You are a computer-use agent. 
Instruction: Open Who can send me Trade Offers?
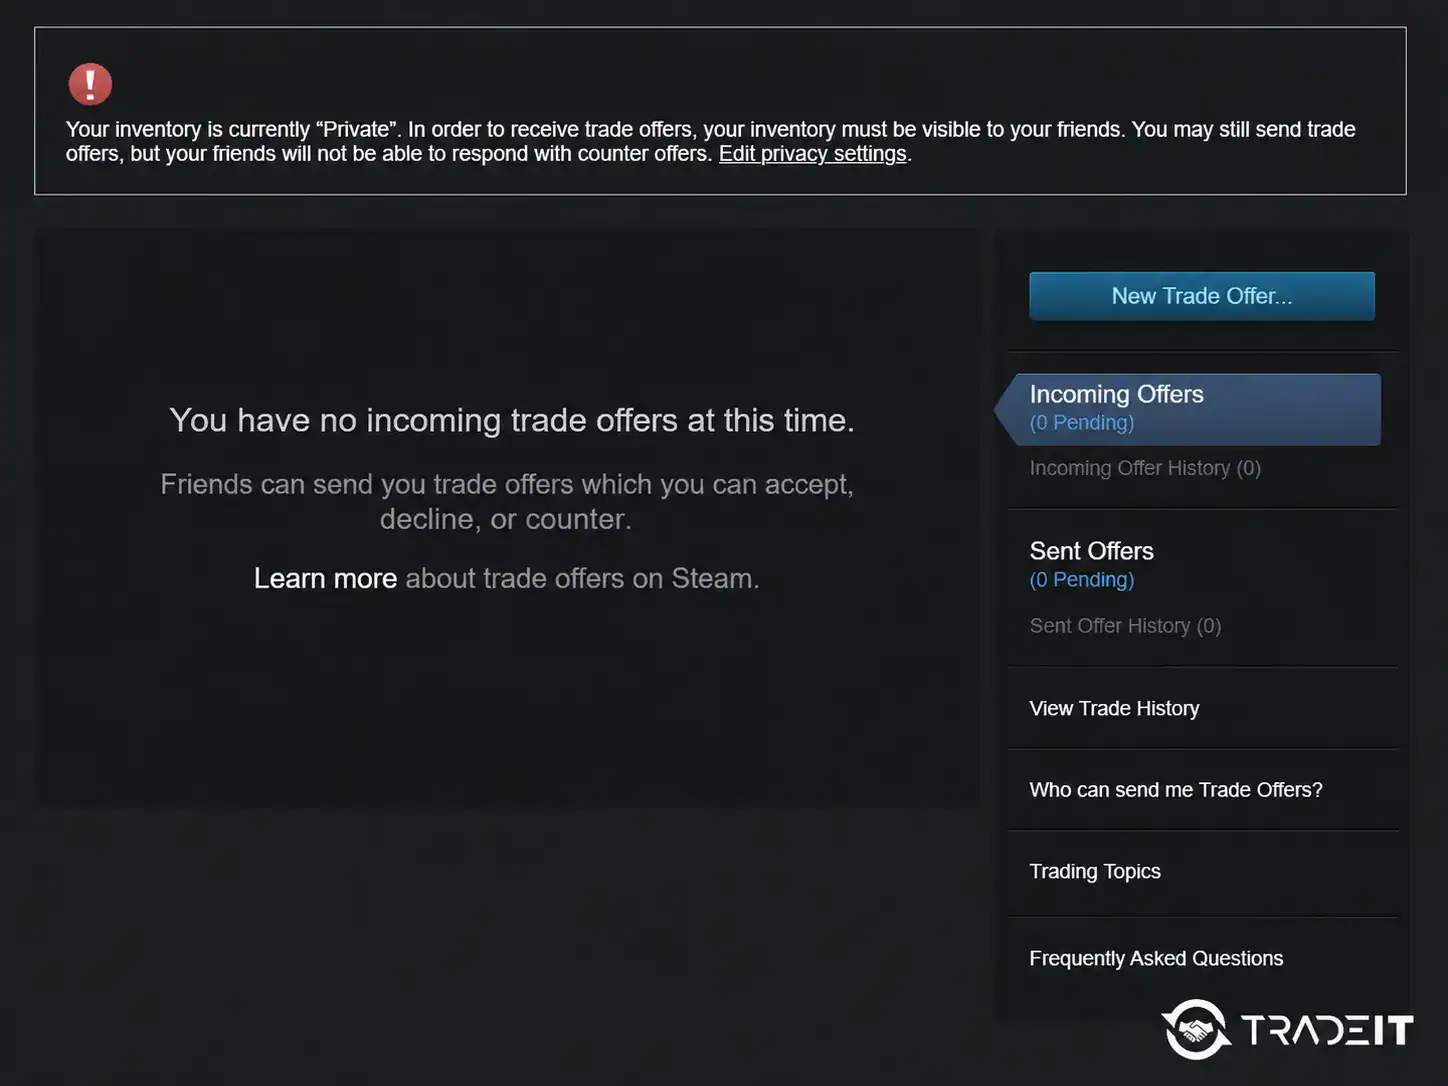[1176, 790]
